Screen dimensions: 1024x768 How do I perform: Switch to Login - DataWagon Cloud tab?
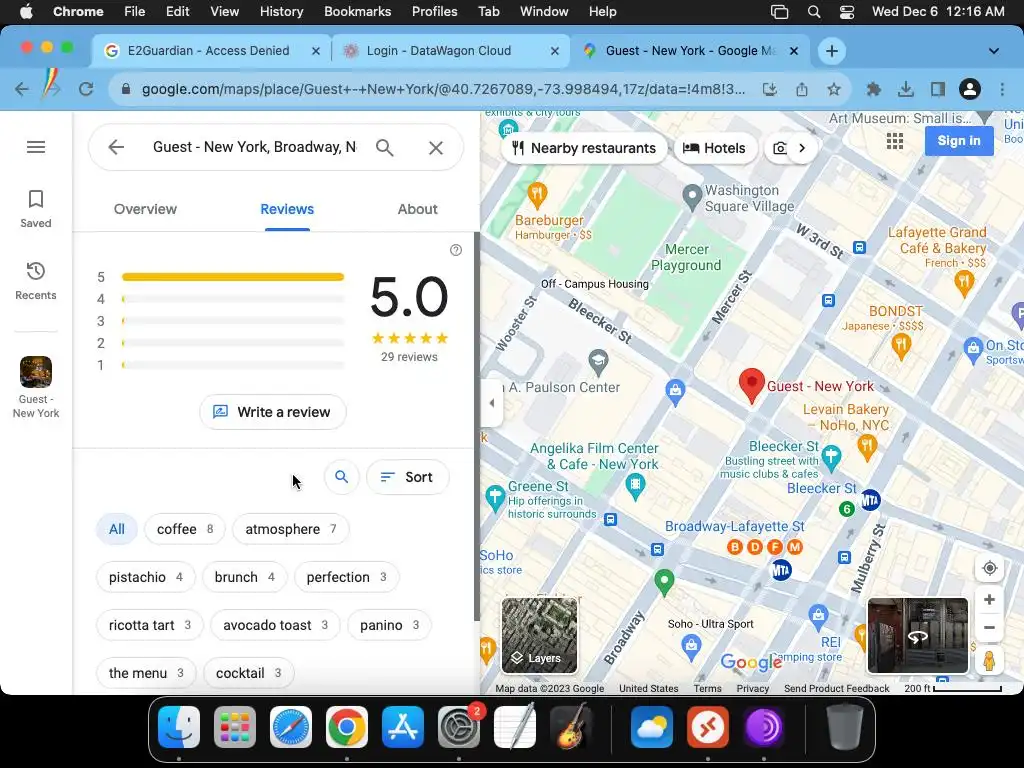coord(451,51)
